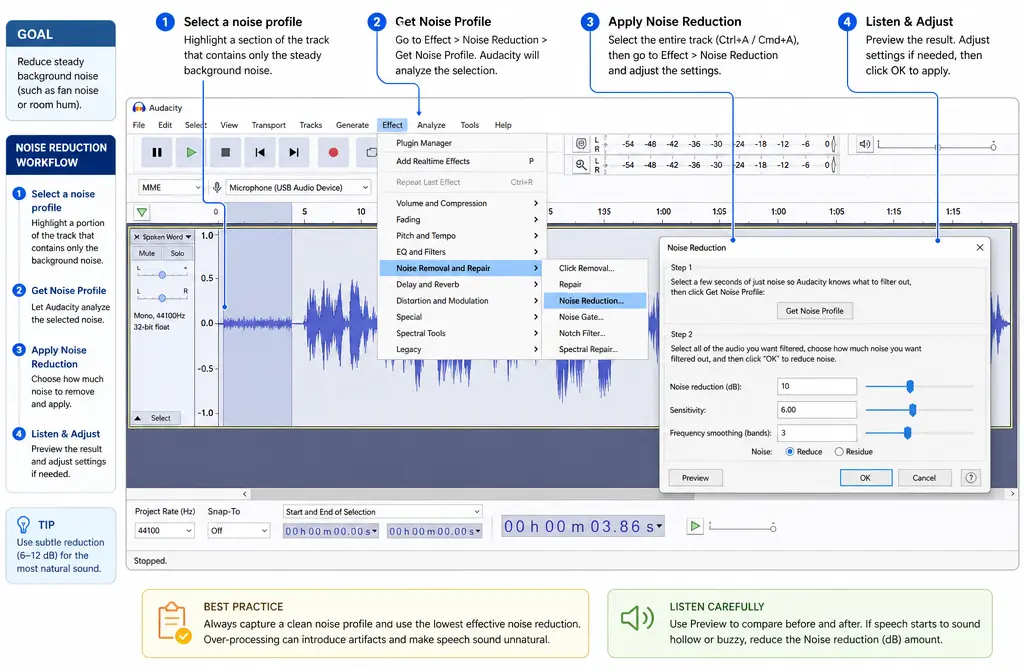
Task: Expand the Volume and Compression submenu
Action: point(462,203)
